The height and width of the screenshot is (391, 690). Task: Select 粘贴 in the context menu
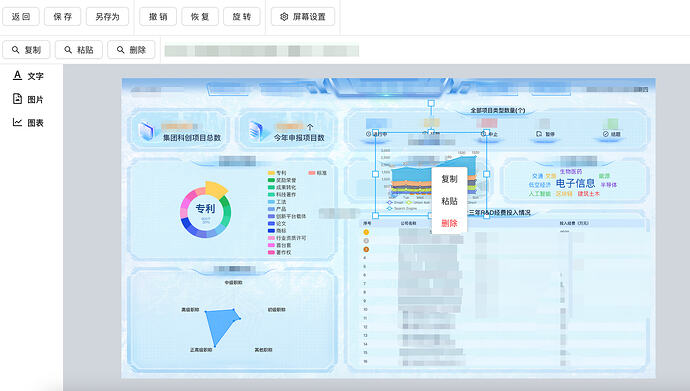point(449,201)
